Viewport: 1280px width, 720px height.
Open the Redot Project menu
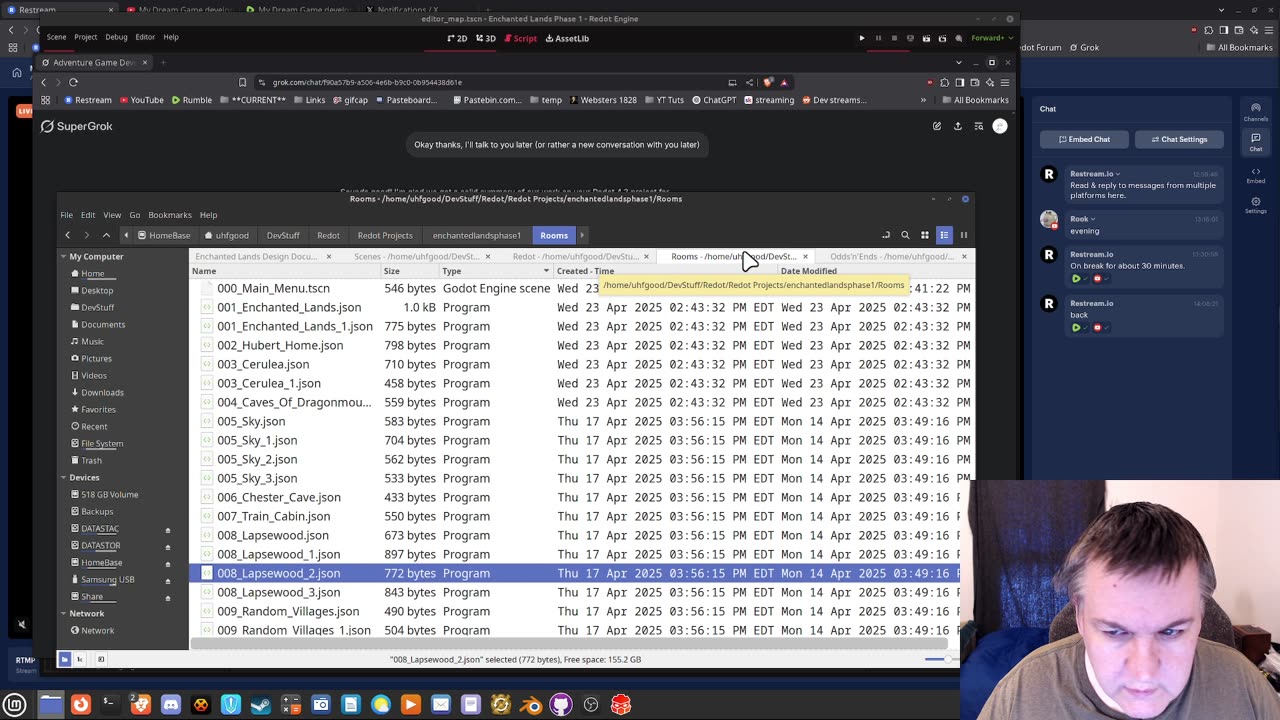click(x=86, y=37)
